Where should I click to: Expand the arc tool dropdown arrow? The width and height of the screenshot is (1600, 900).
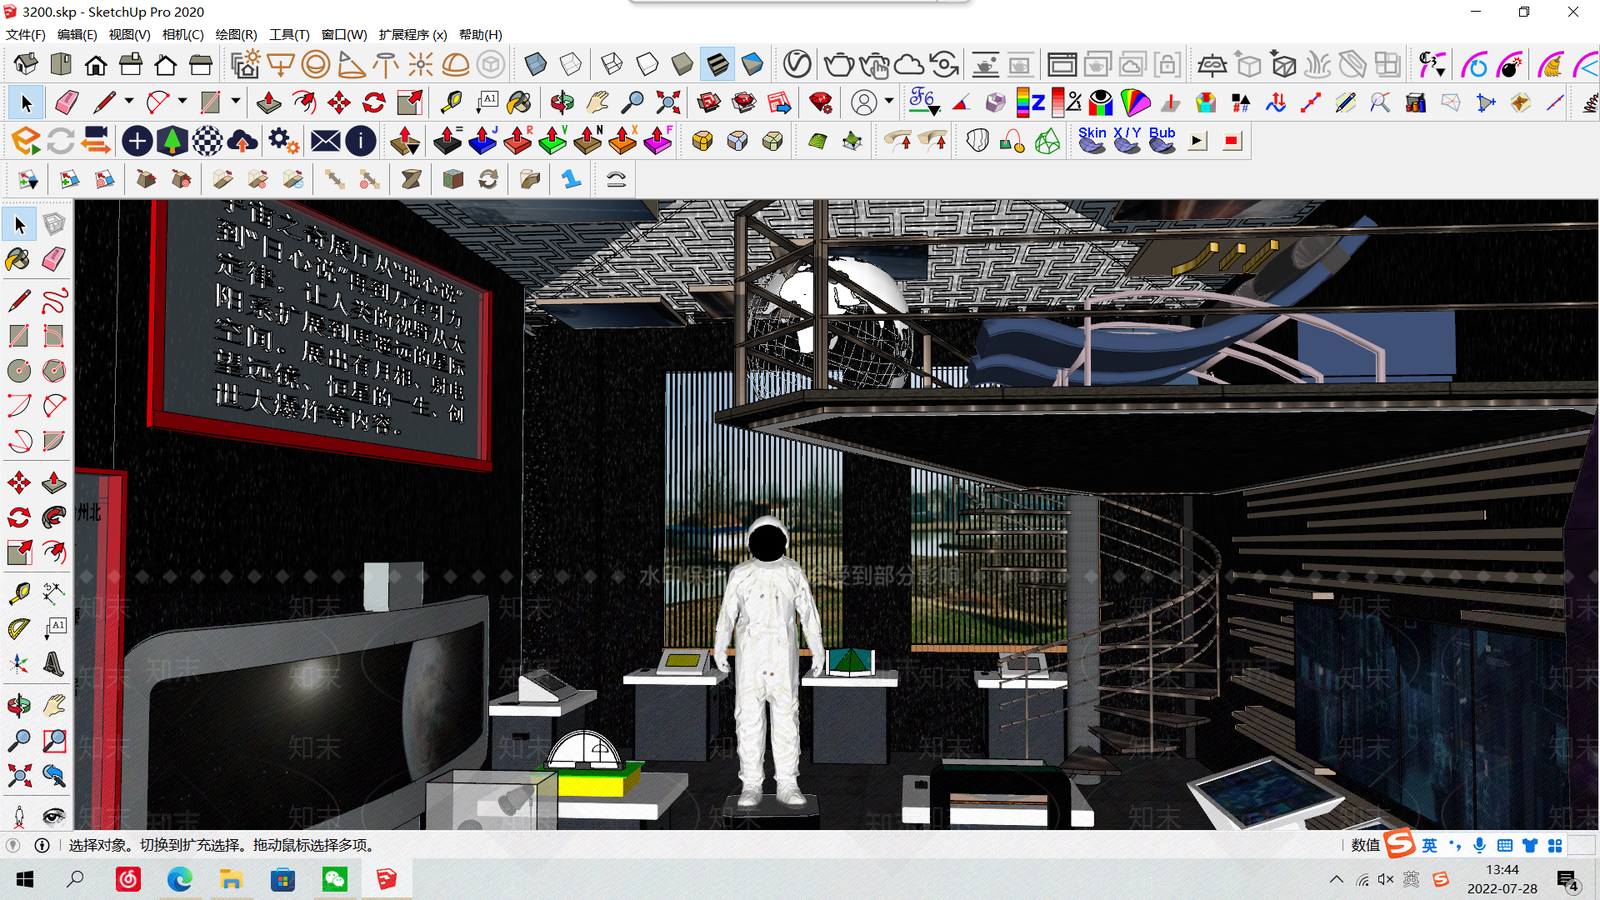(x=182, y=101)
